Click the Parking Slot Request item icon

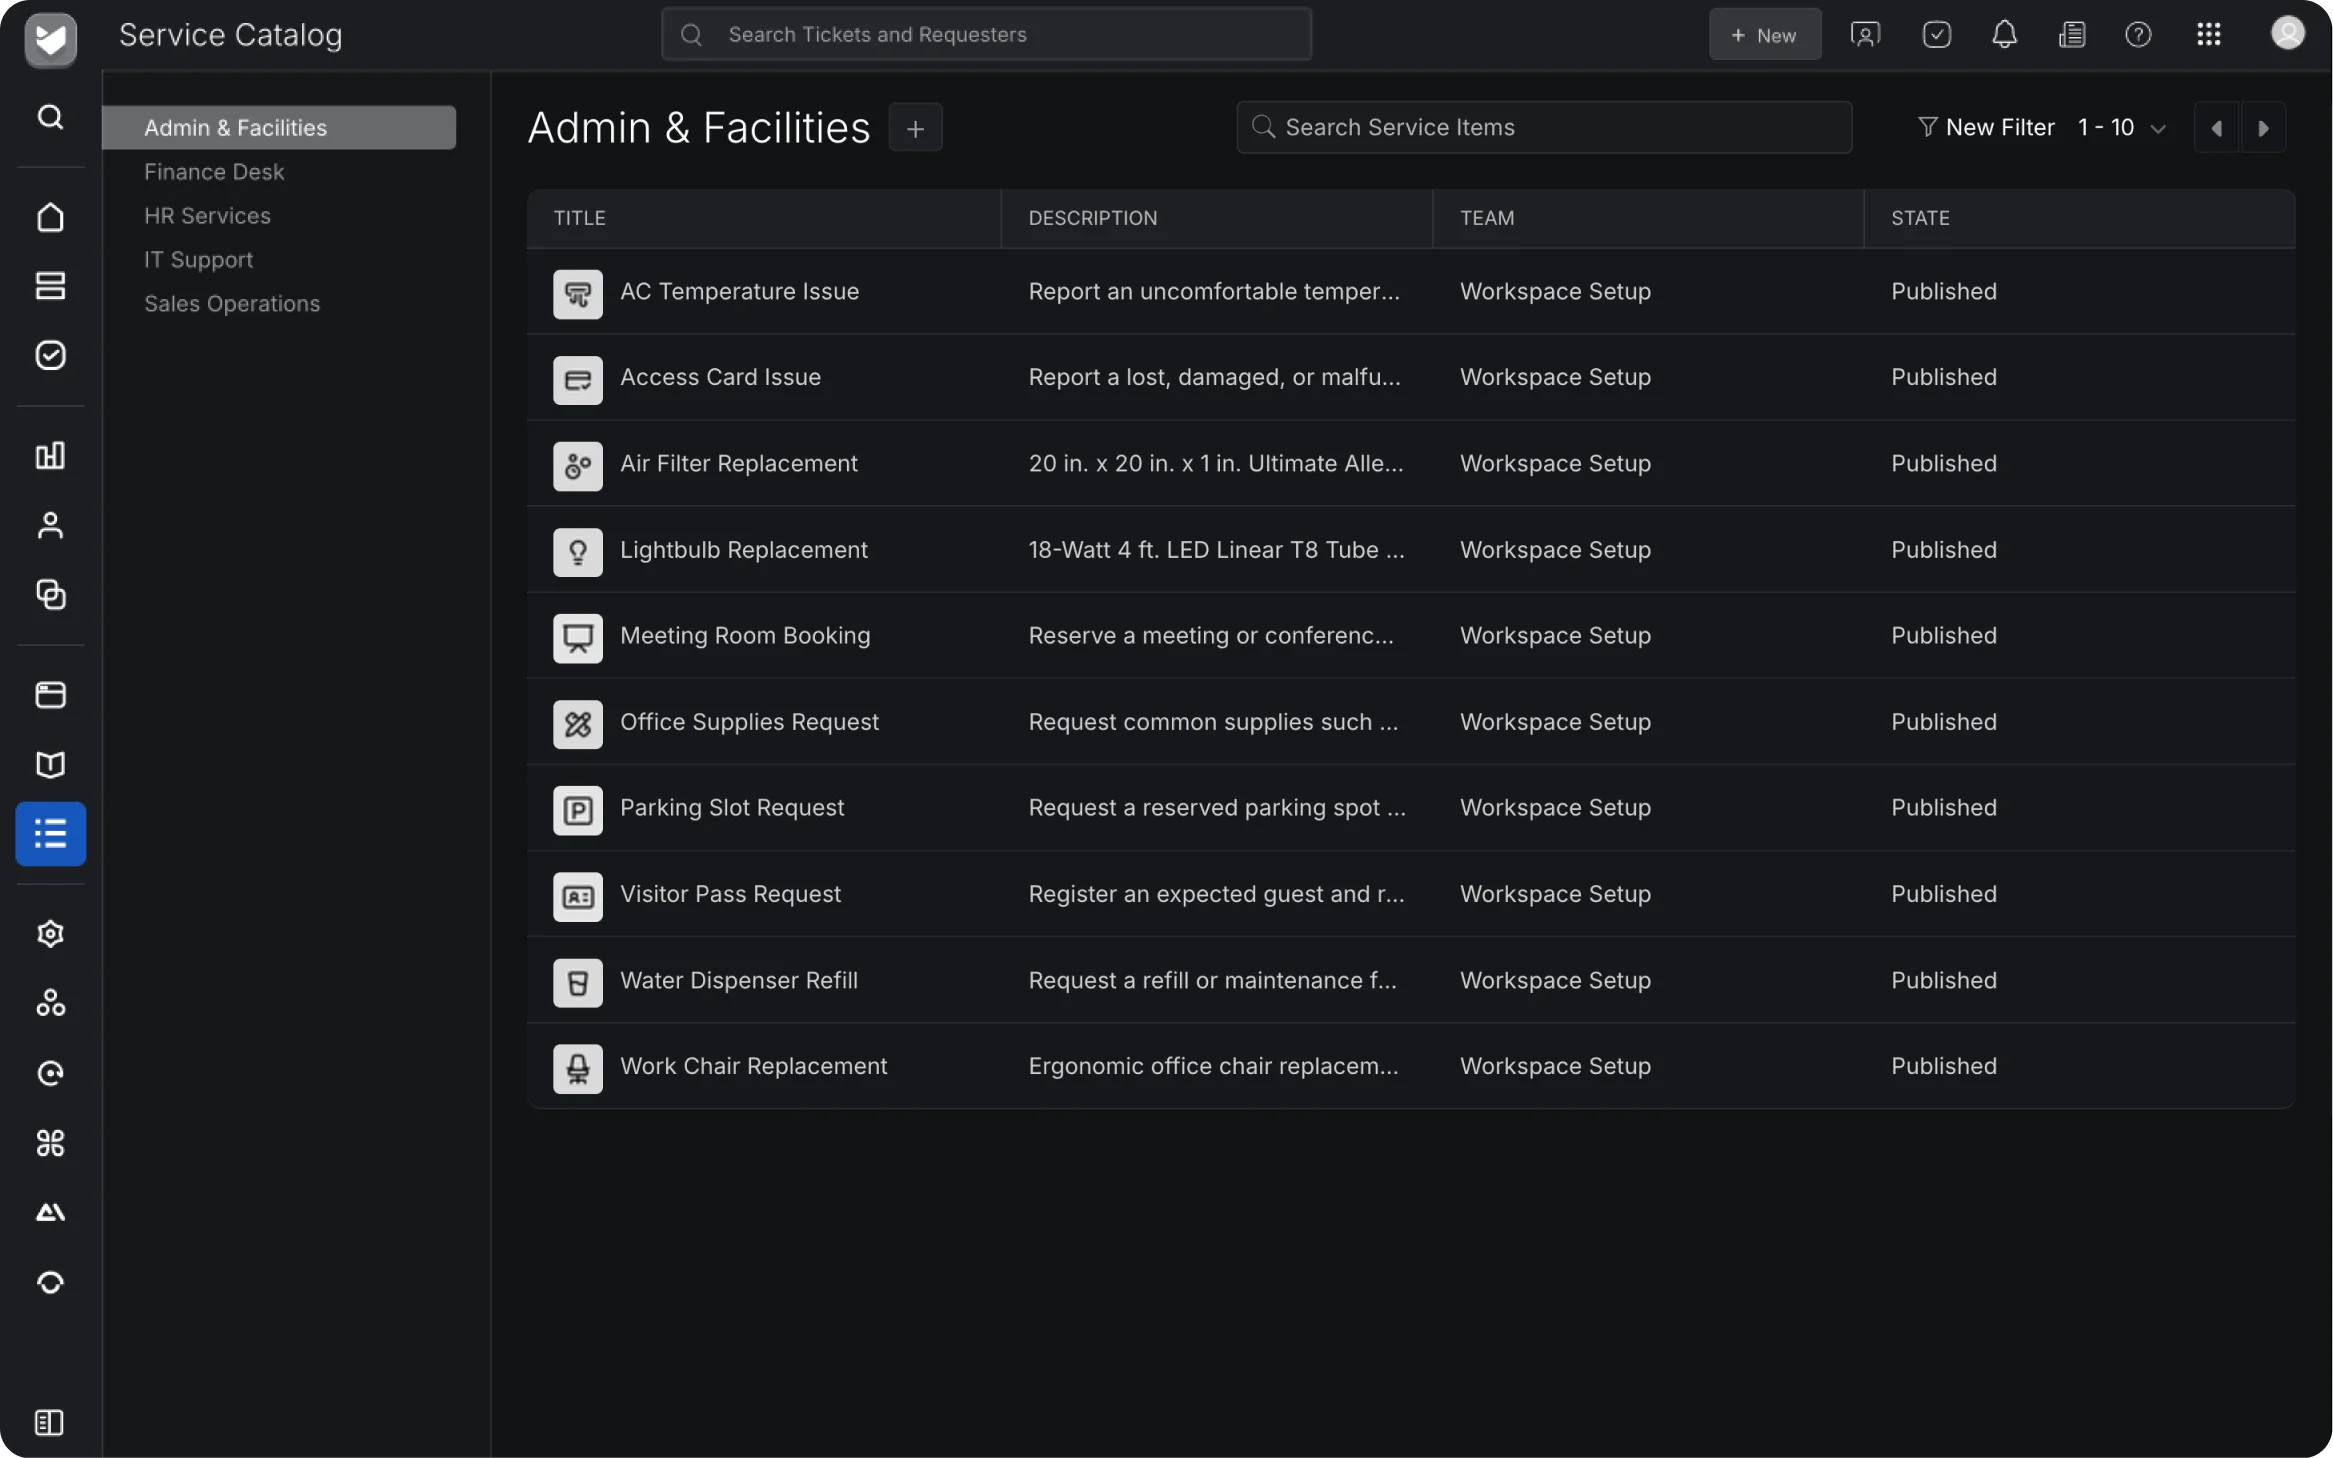click(x=578, y=809)
